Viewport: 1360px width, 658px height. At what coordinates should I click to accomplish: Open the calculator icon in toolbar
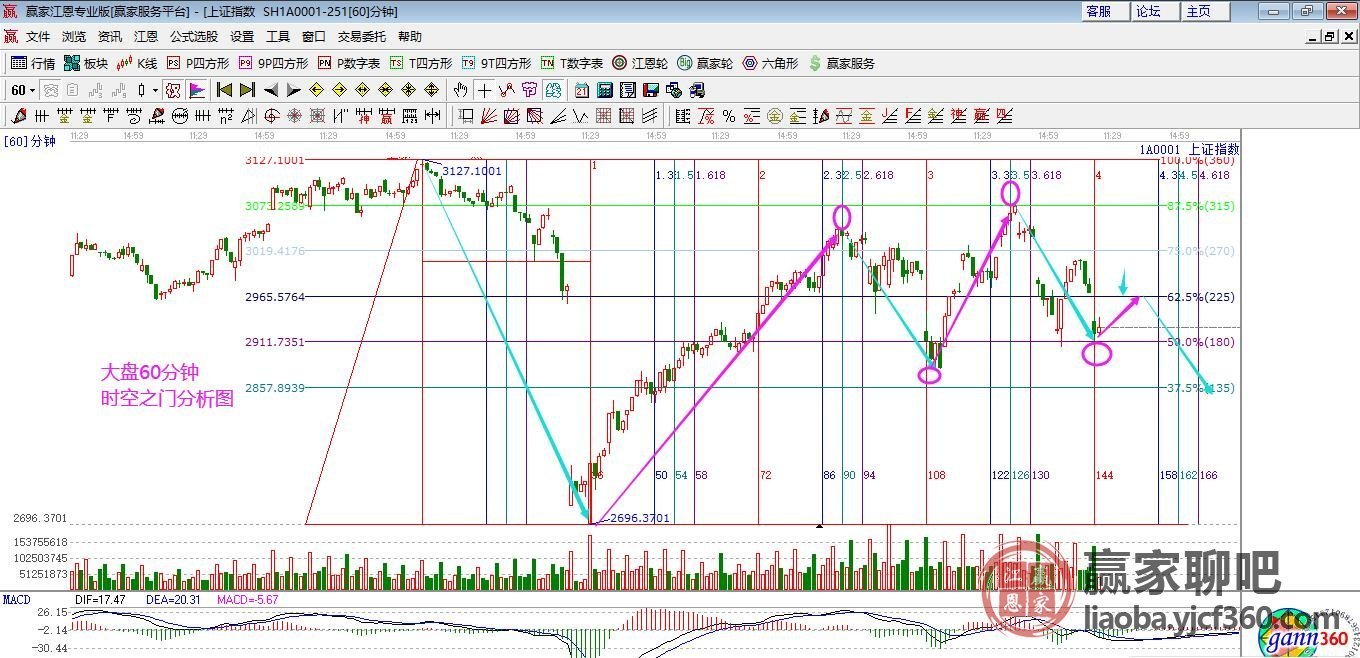[604, 90]
